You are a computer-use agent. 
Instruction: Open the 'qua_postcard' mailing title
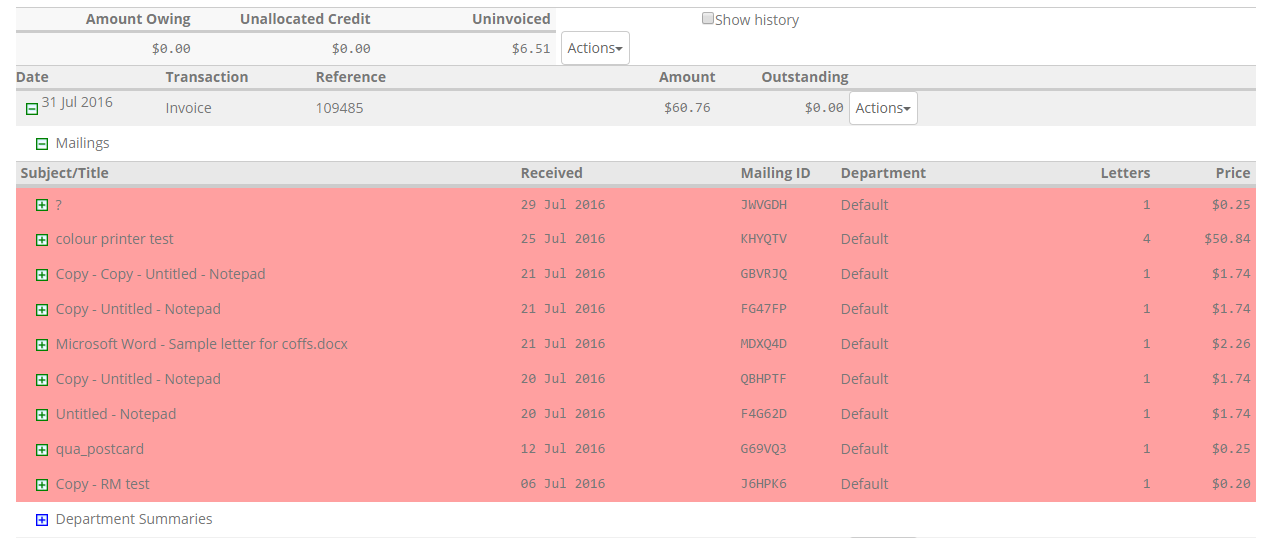point(100,449)
